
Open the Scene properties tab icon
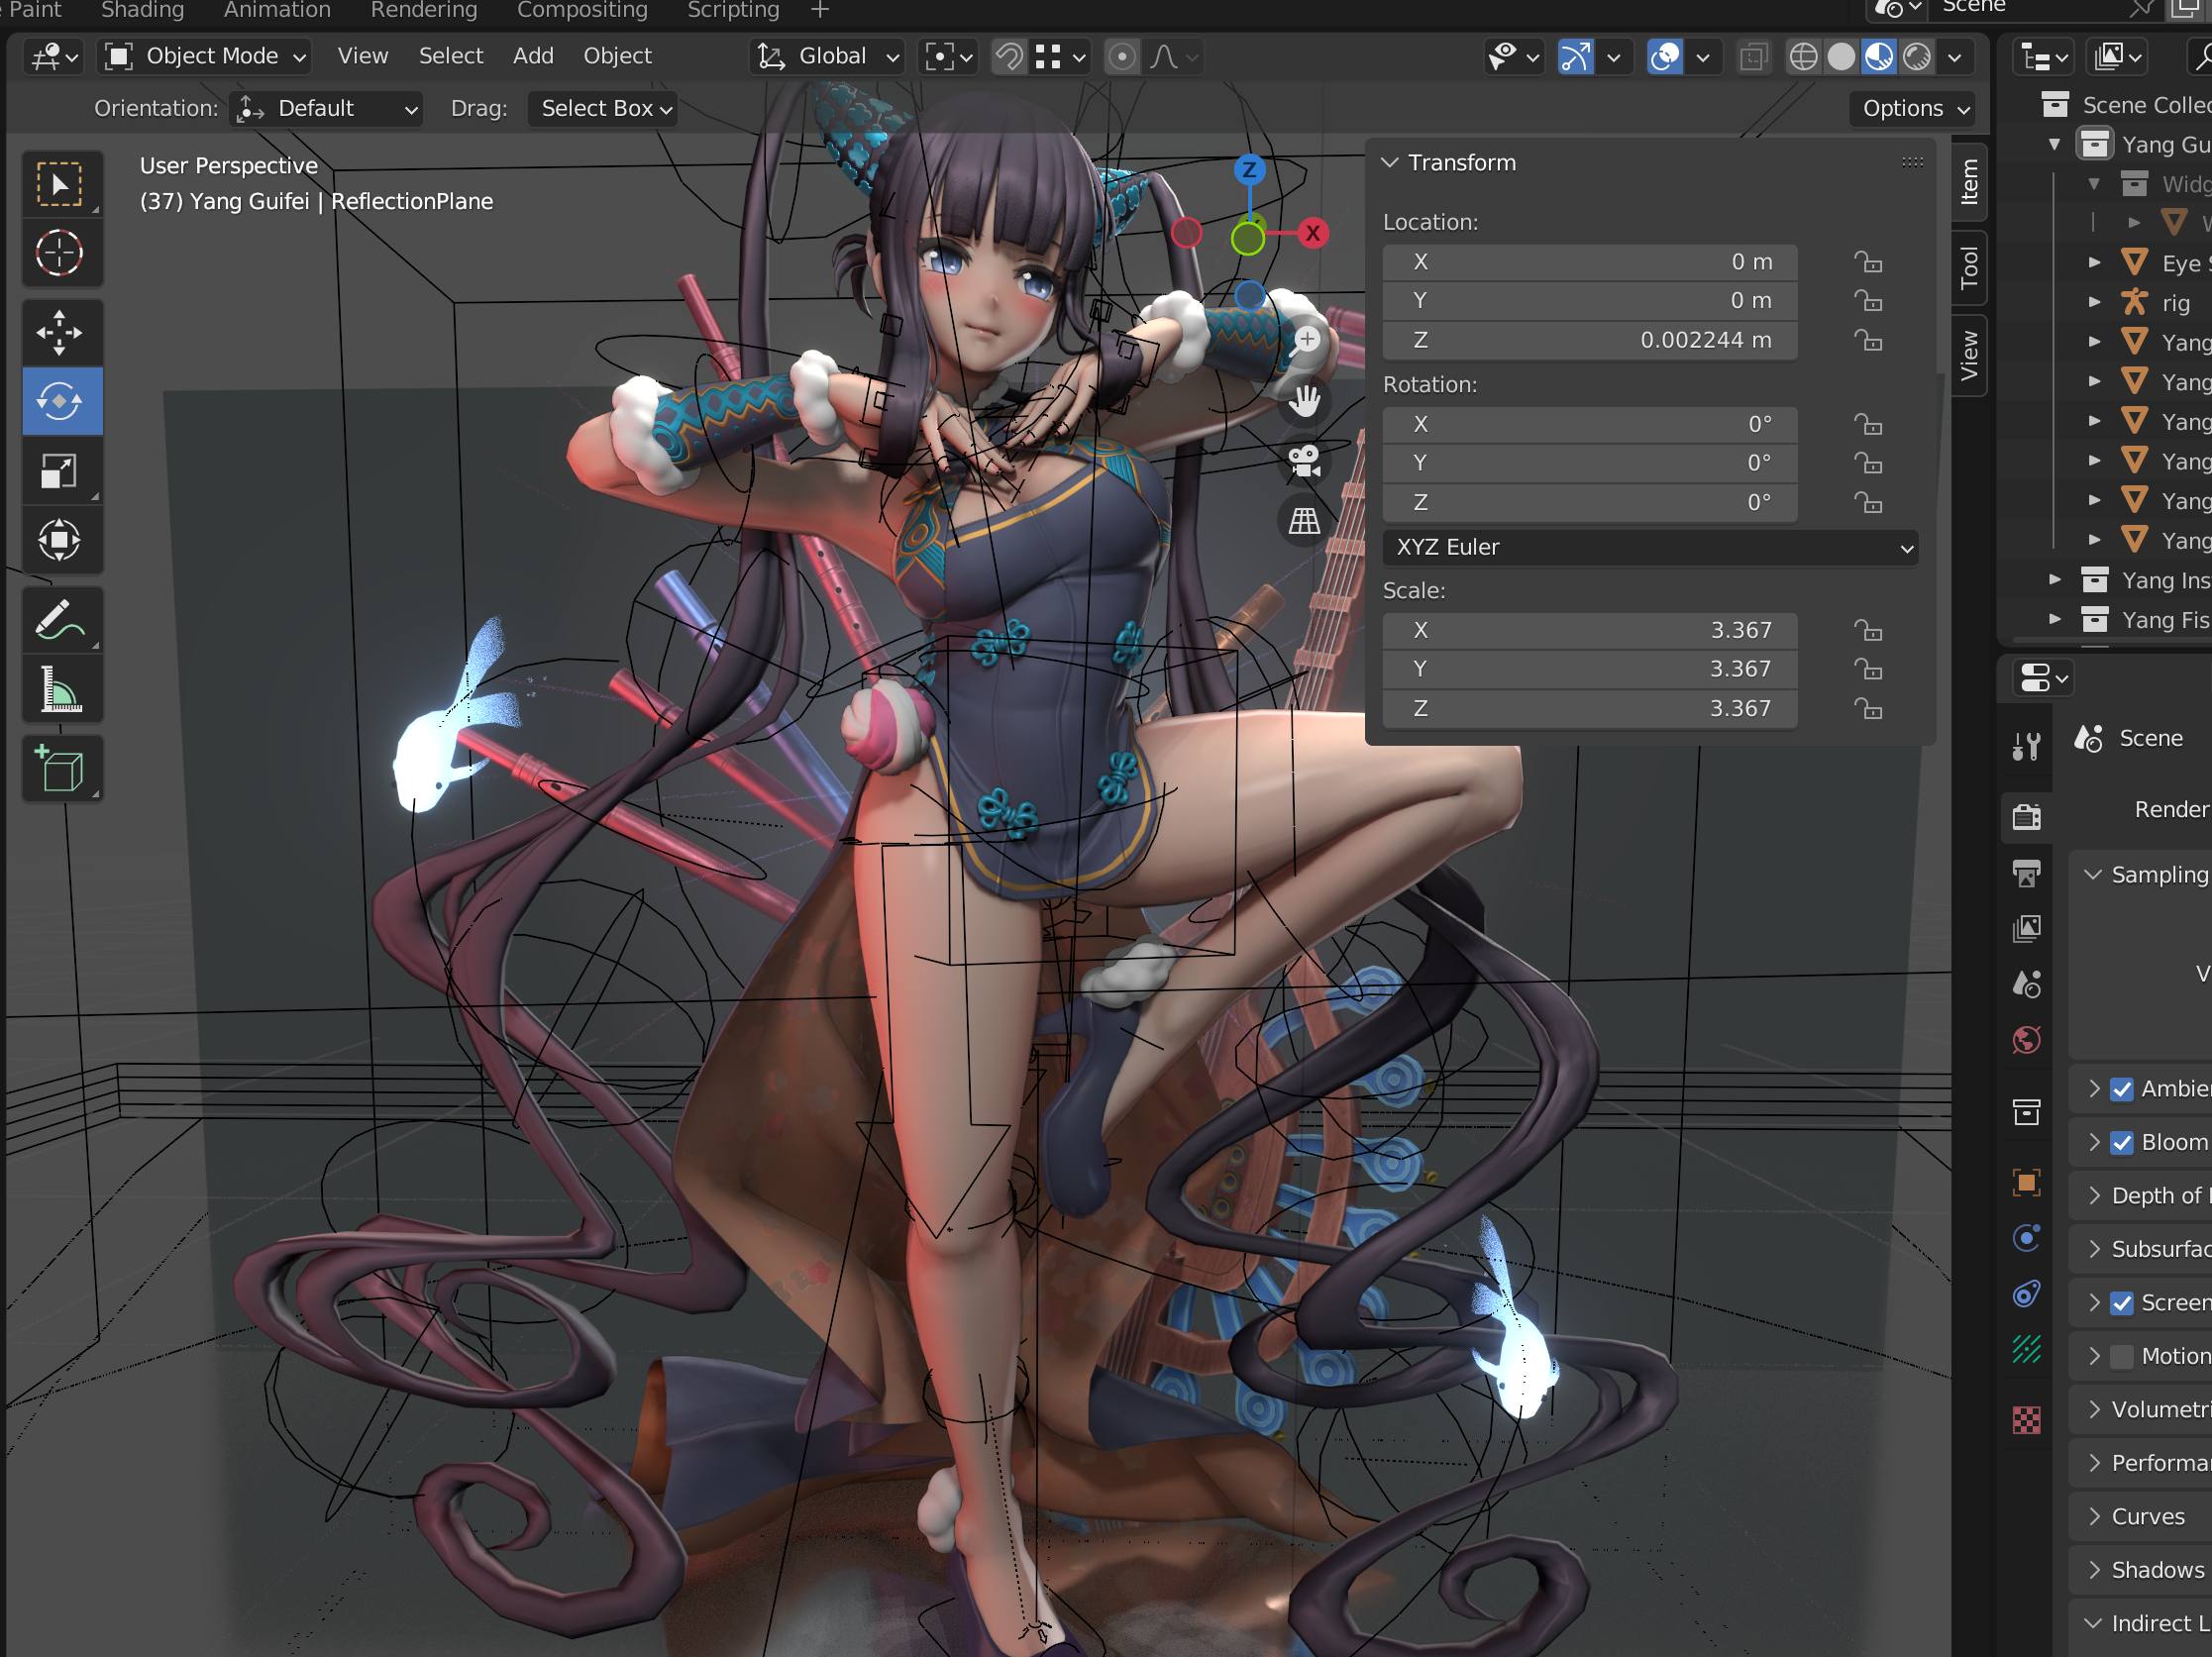coord(2027,985)
